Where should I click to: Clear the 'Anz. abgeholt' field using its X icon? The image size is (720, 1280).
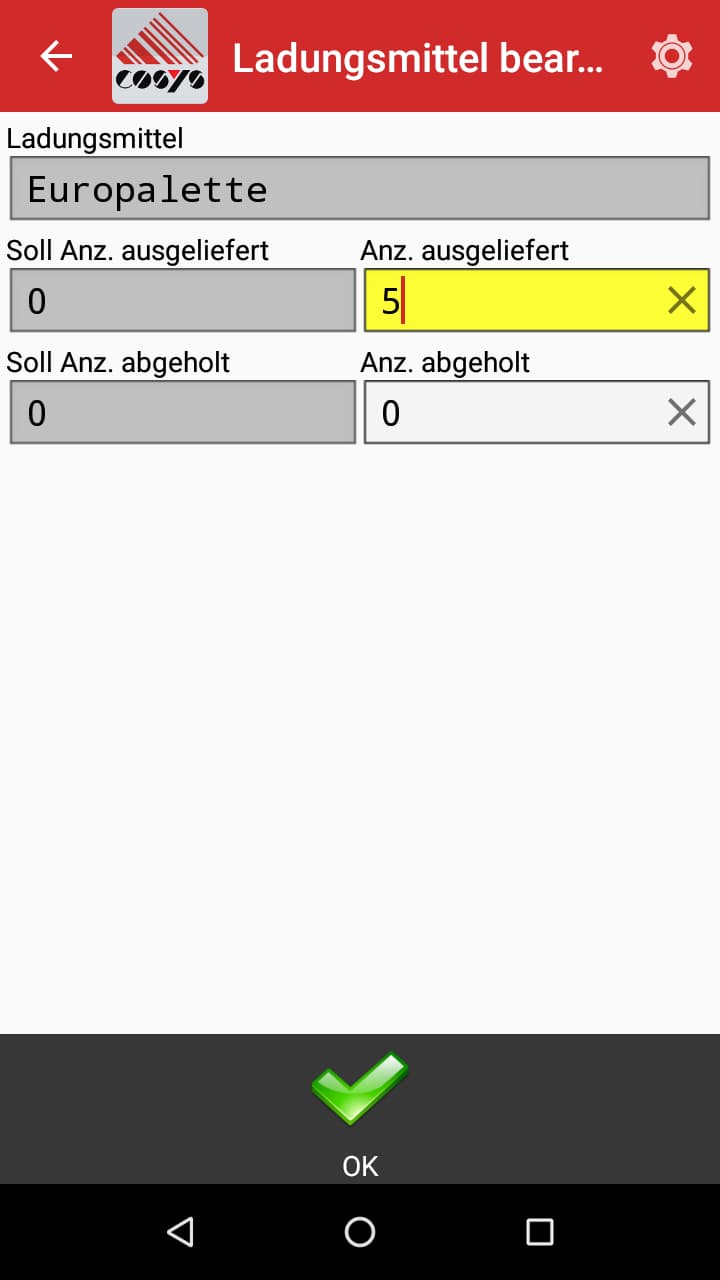click(x=682, y=411)
